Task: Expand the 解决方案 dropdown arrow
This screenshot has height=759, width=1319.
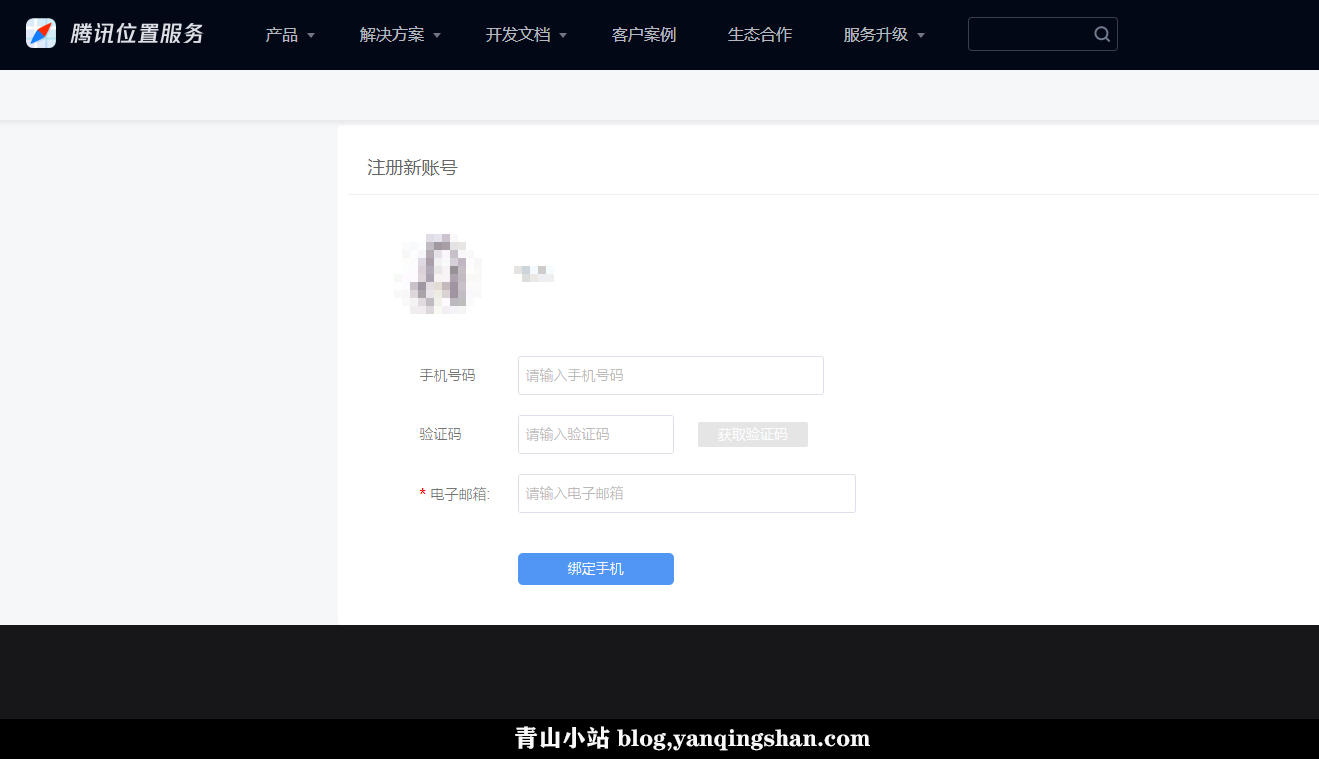Action: pyautogui.click(x=437, y=35)
